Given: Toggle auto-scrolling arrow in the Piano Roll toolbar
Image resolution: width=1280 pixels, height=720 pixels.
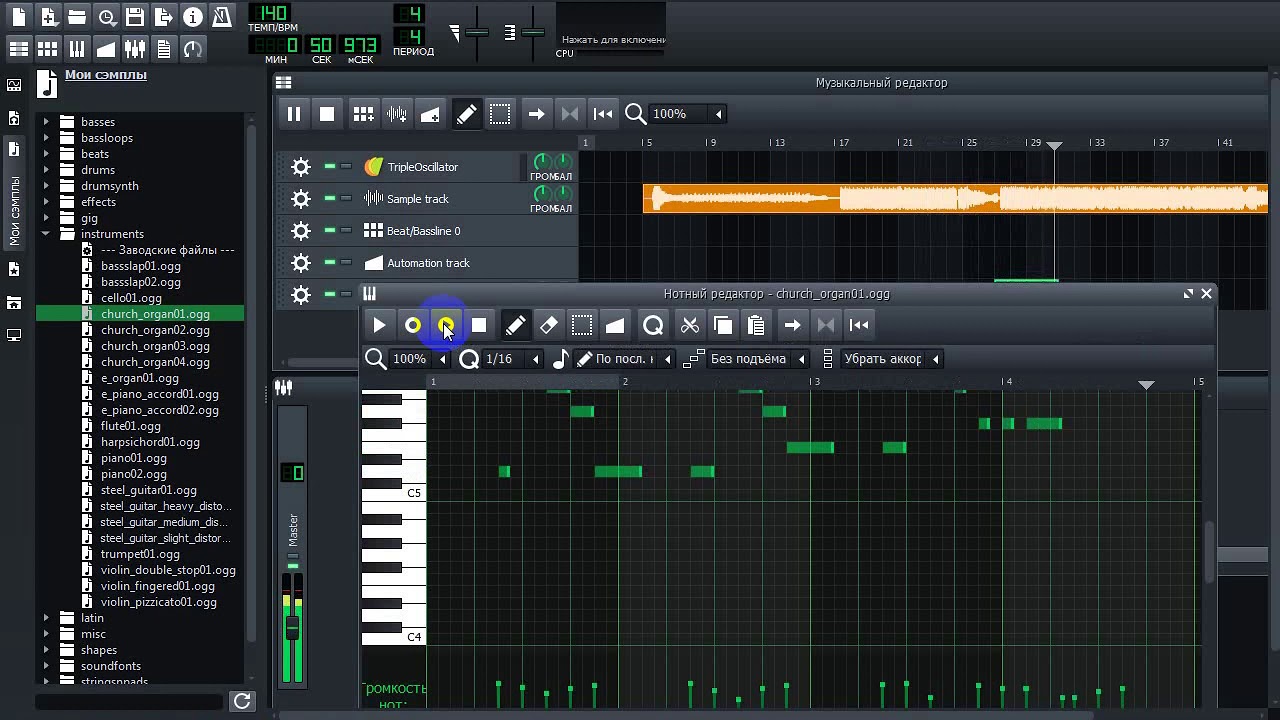Looking at the screenshot, I should coord(792,325).
